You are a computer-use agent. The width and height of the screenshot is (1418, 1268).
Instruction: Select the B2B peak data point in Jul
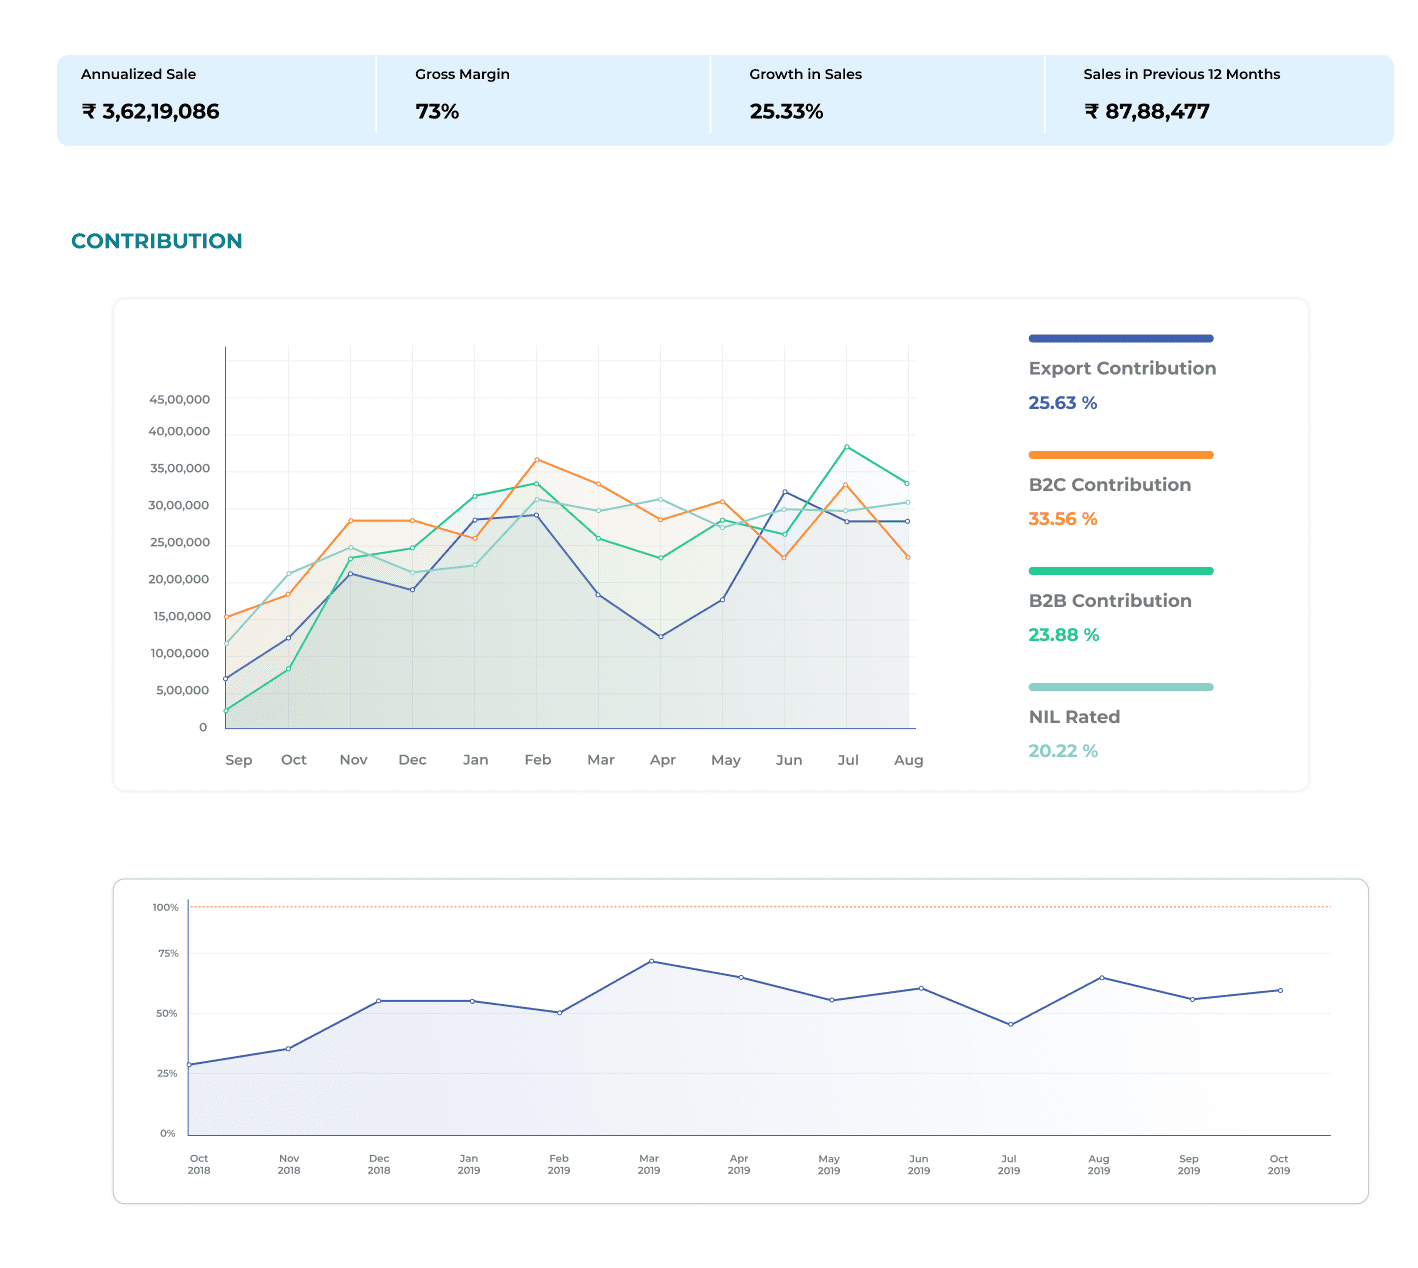pyautogui.click(x=847, y=447)
